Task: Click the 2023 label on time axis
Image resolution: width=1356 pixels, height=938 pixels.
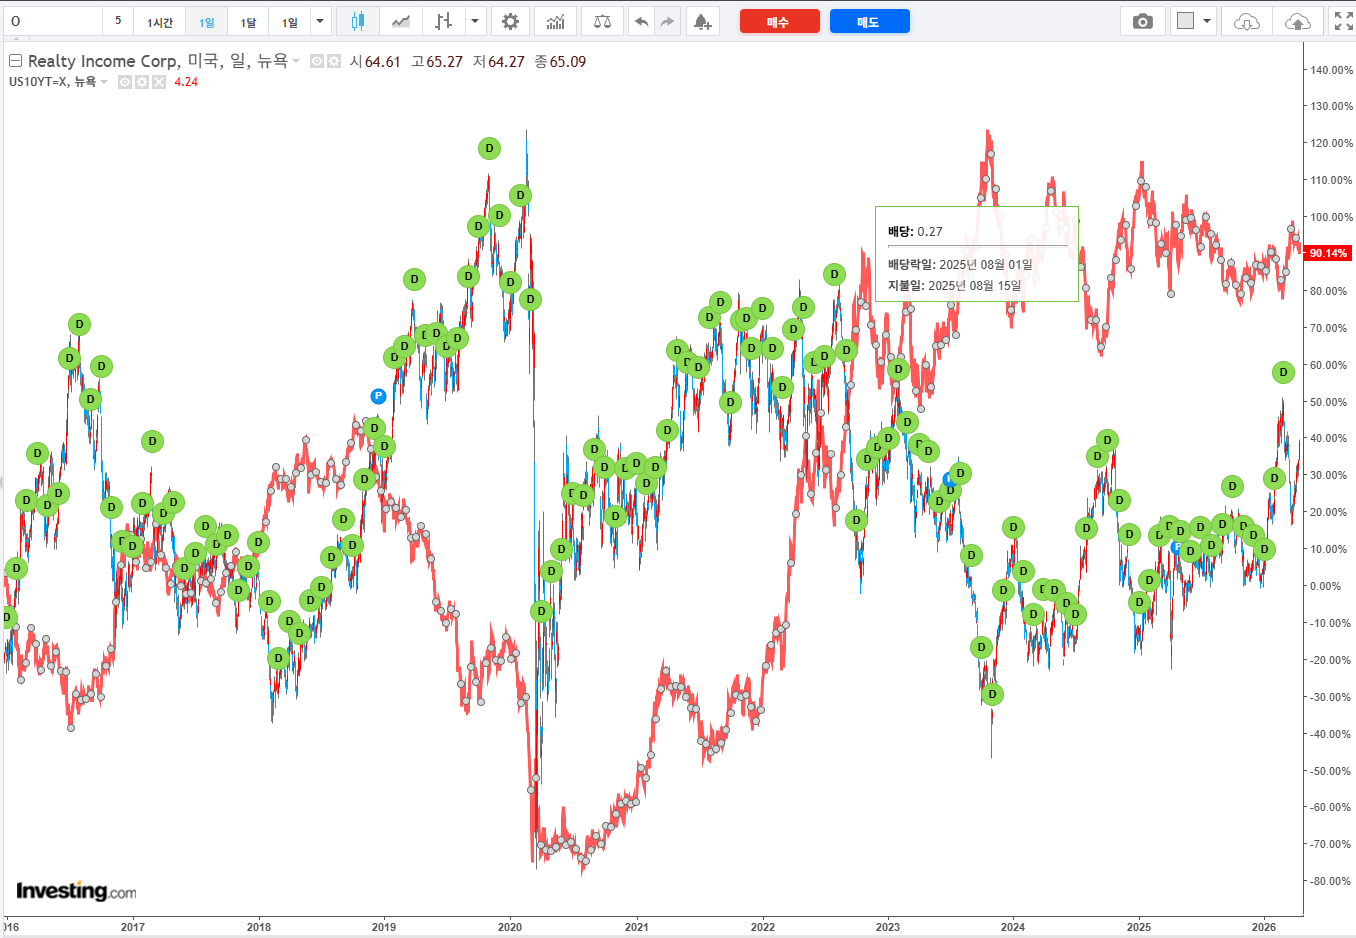Action: (888, 927)
